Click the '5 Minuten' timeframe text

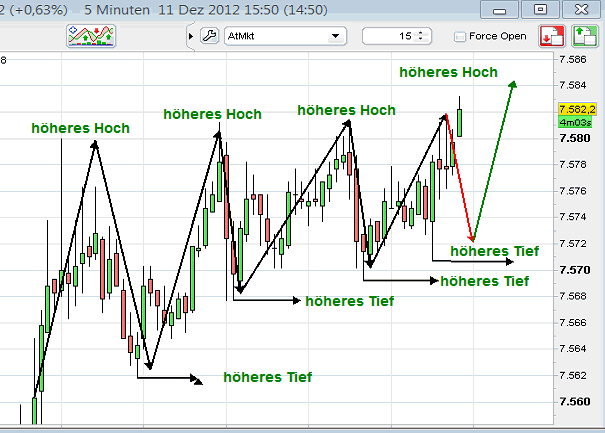(x=117, y=10)
